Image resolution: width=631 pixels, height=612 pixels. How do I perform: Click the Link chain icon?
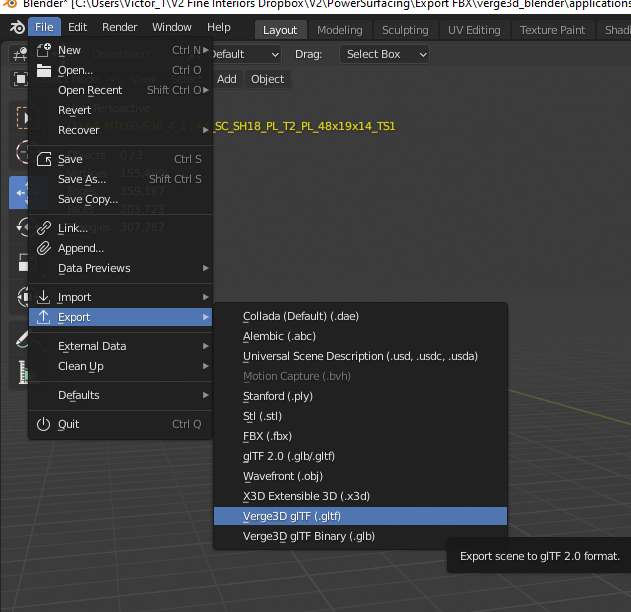pos(43,228)
